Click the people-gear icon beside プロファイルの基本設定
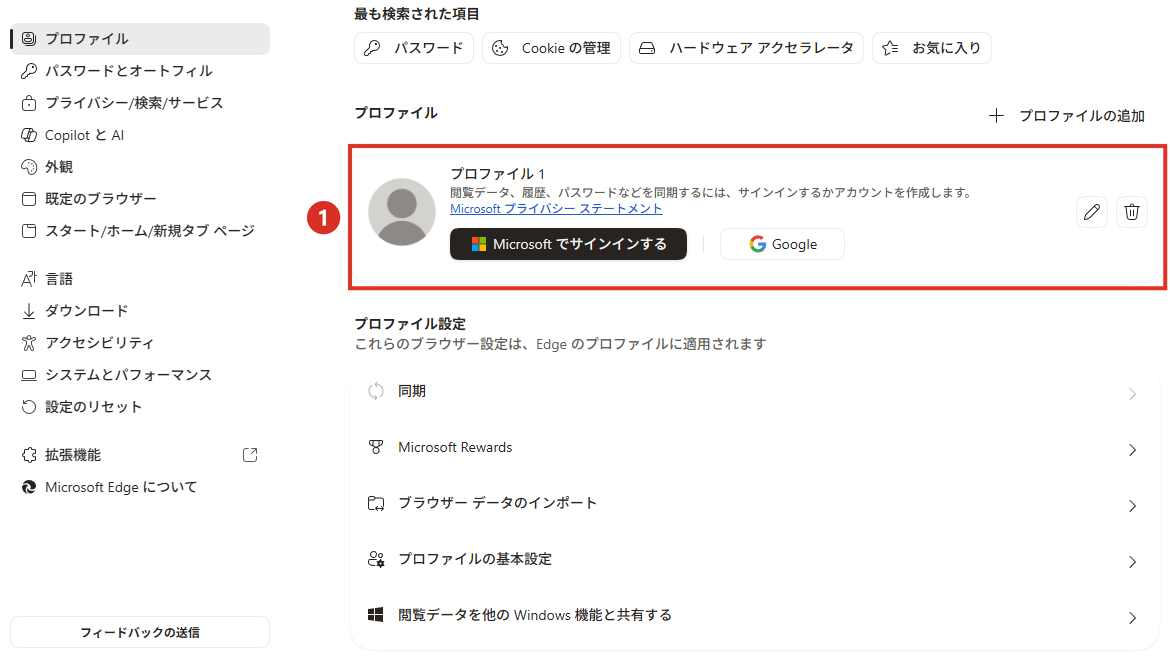 tap(376, 559)
